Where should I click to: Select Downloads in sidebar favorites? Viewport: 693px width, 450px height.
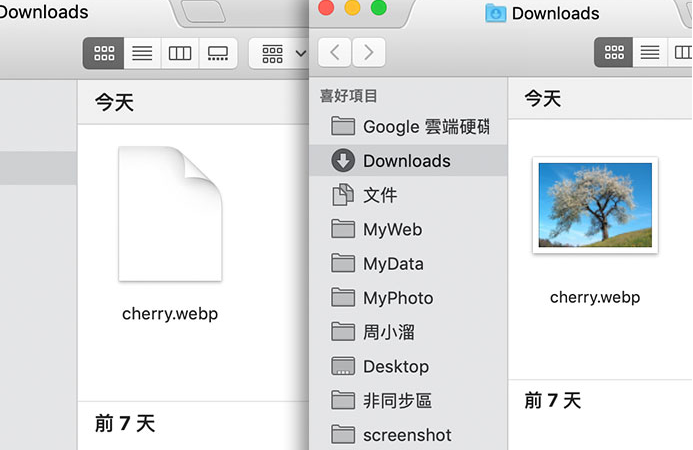click(x=408, y=160)
